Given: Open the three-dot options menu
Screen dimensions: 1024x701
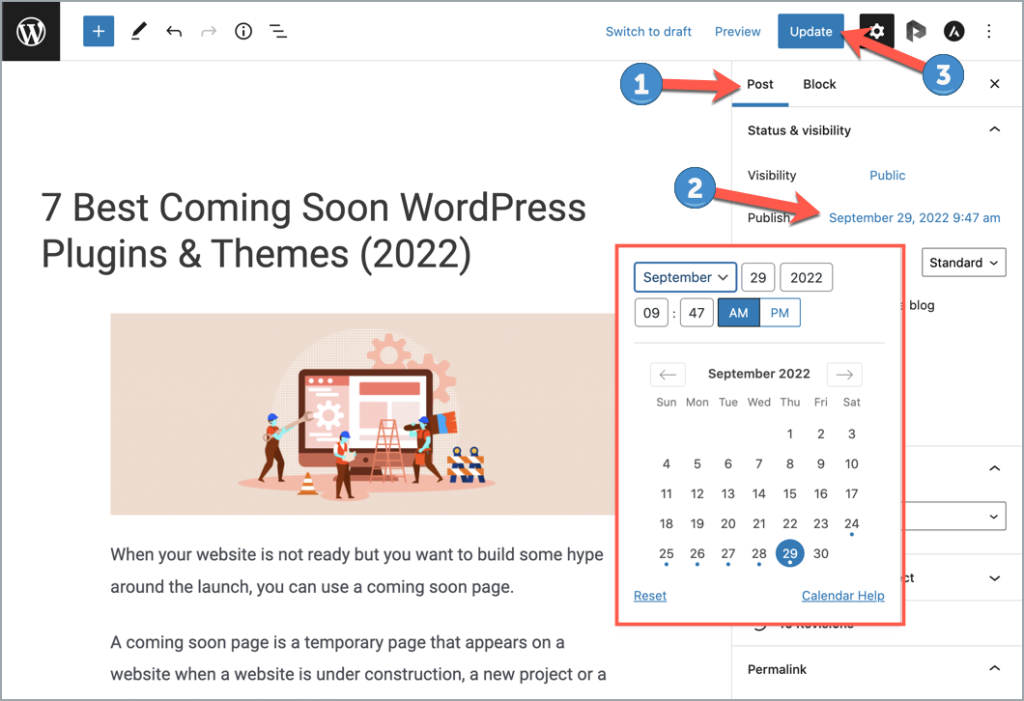Looking at the screenshot, I should point(988,31).
